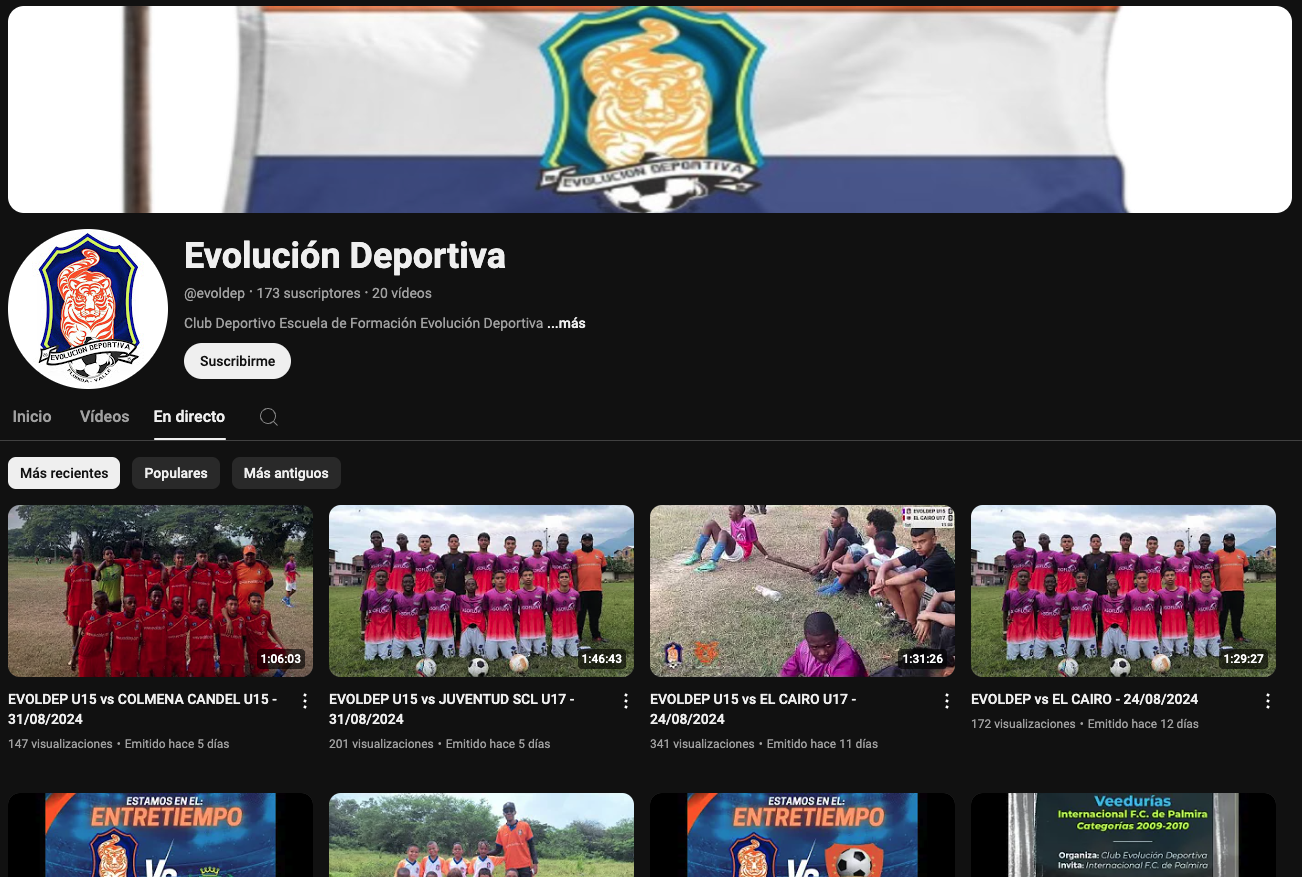Open options menu for JUVENTUD SCL U17 video
Image resolution: width=1302 pixels, height=877 pixels.
pyautogui.click(x=626, y=701)
